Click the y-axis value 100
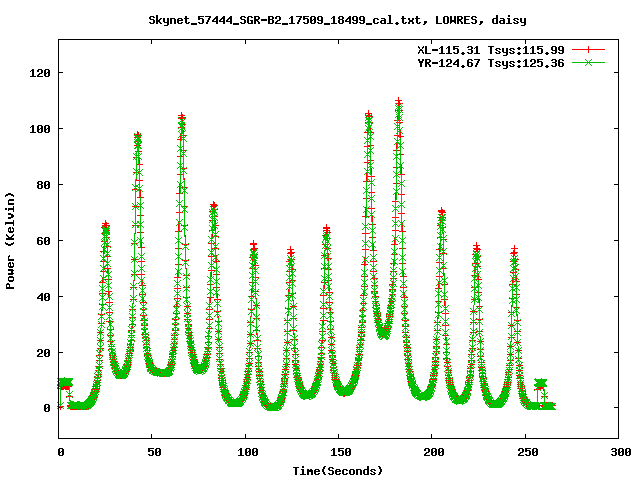The width and height of the screenshot is (640, 480). click(x=40, y=129)
